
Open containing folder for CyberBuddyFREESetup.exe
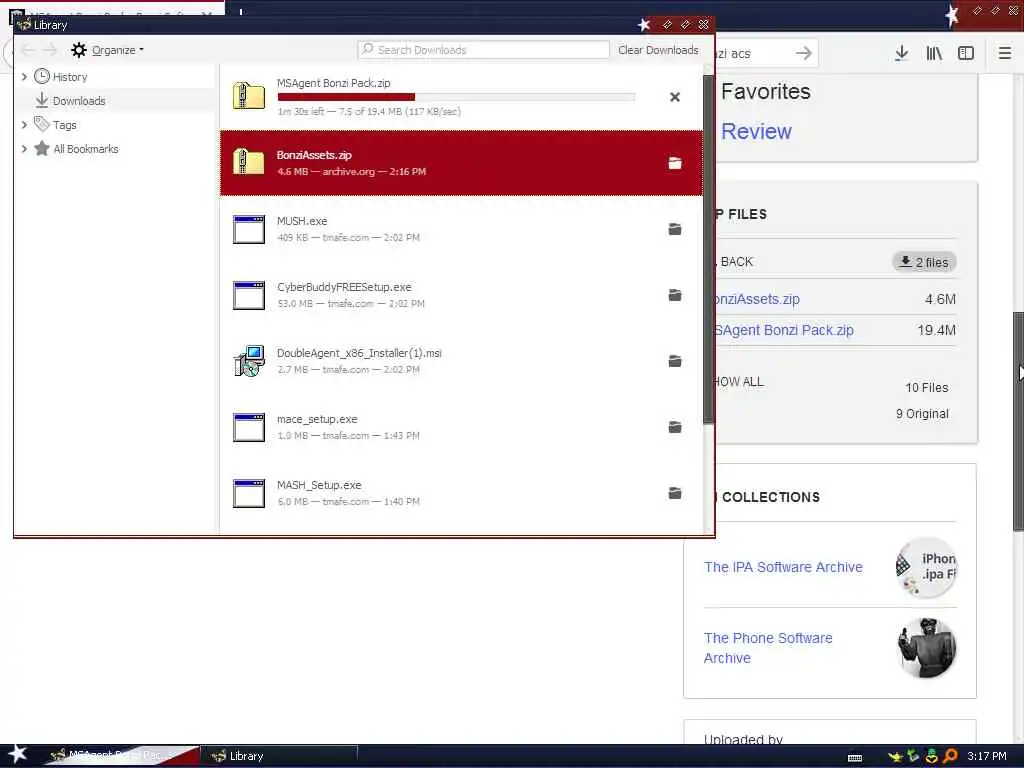[x=675, y=295]
